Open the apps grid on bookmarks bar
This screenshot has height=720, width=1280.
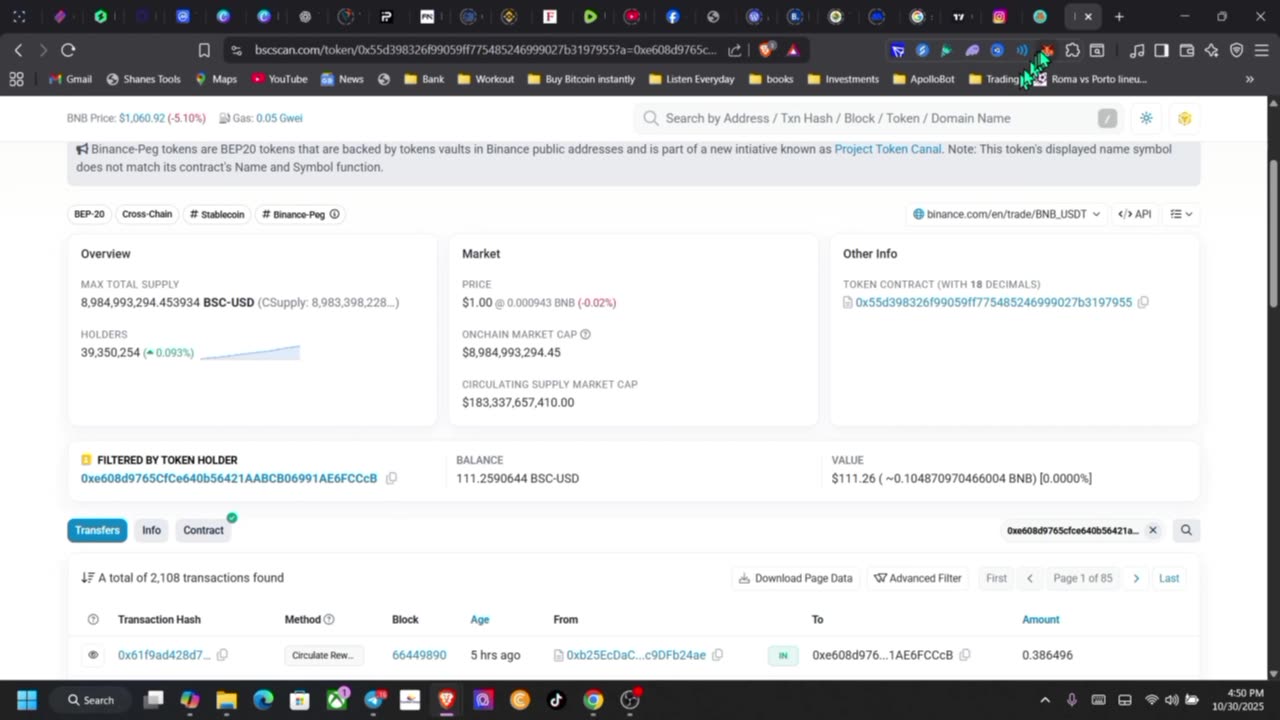click(x=16, y=79)
